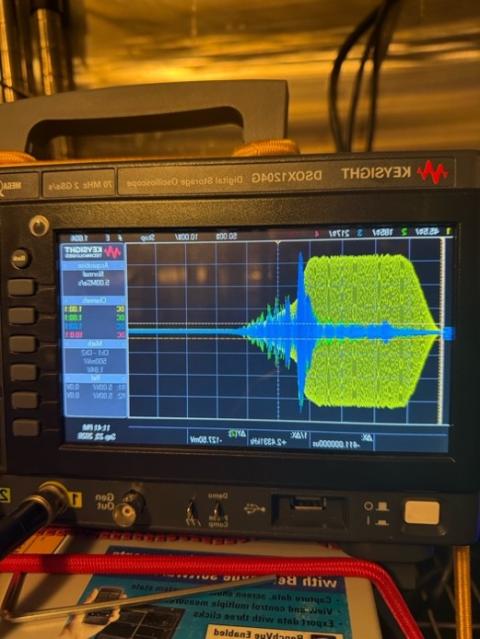Click the ΔX cursor measurement cell
Image resolution: width=480 pixels, height=639 pixels.
point(341,441)
